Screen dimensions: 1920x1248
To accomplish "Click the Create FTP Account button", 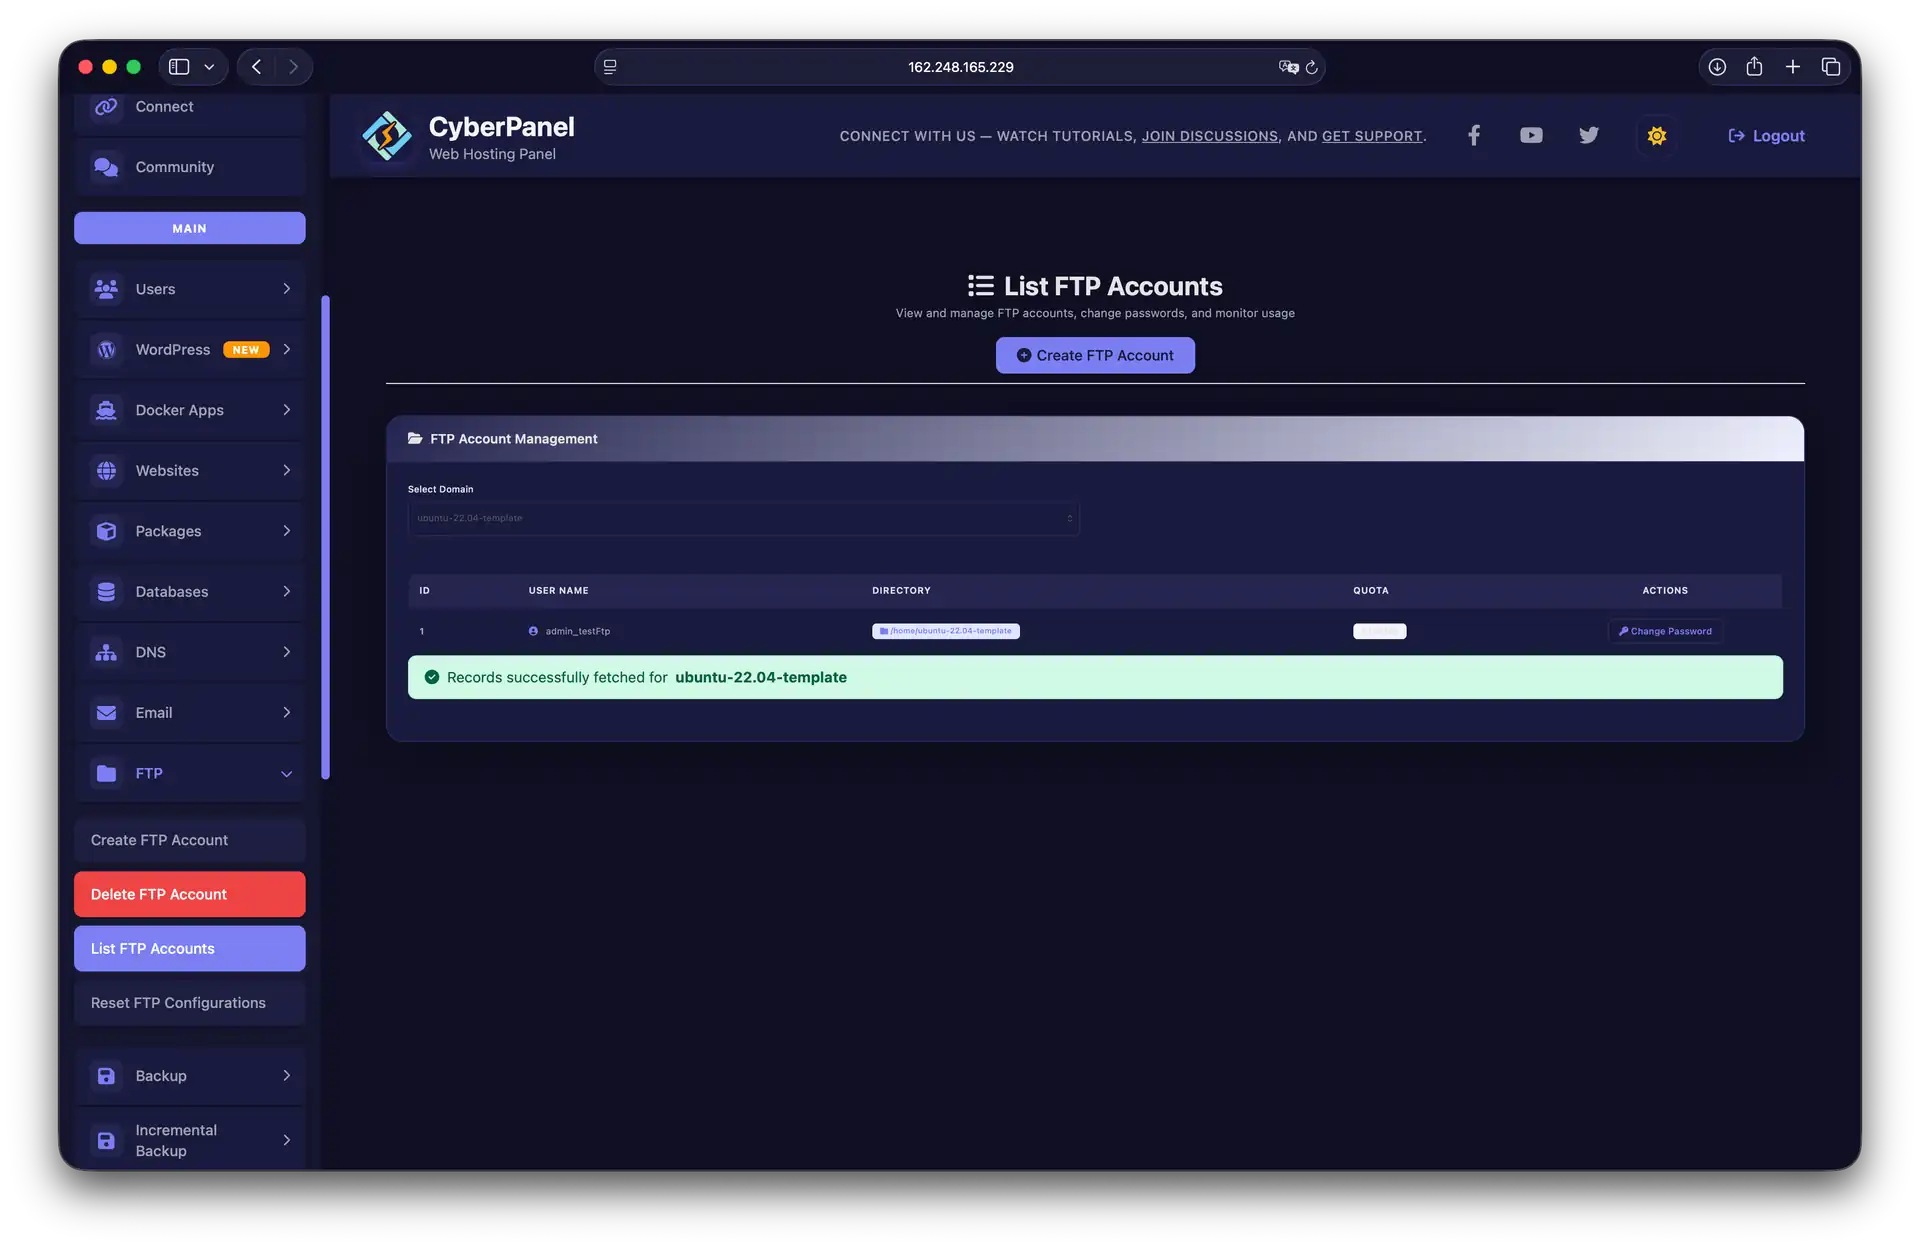I will (x=1095, y=355).
